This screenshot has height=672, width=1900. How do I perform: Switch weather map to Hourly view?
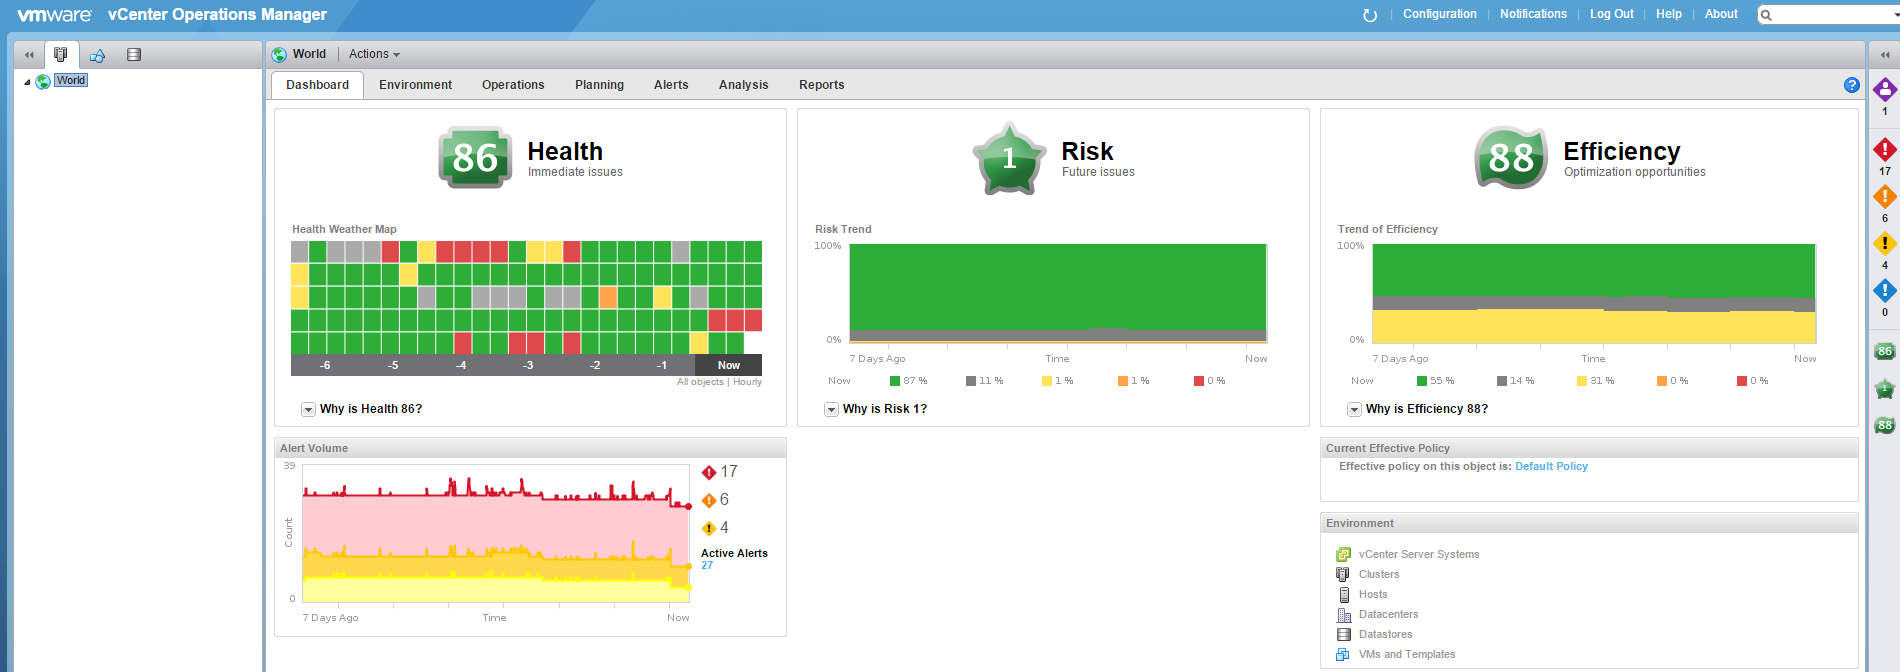point(747,382)
